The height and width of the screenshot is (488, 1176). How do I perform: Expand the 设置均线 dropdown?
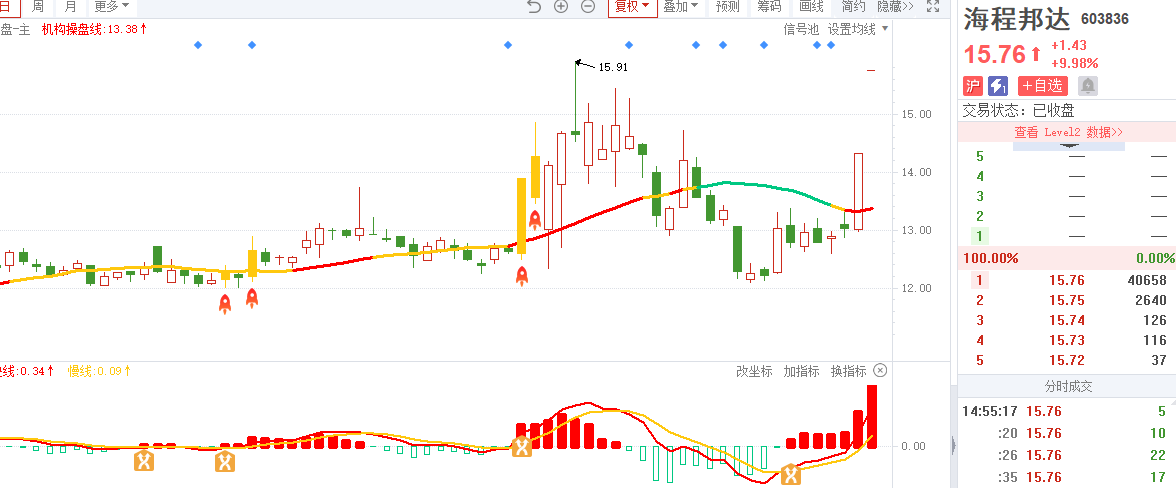pyautogui.click(x=858, y=29)
